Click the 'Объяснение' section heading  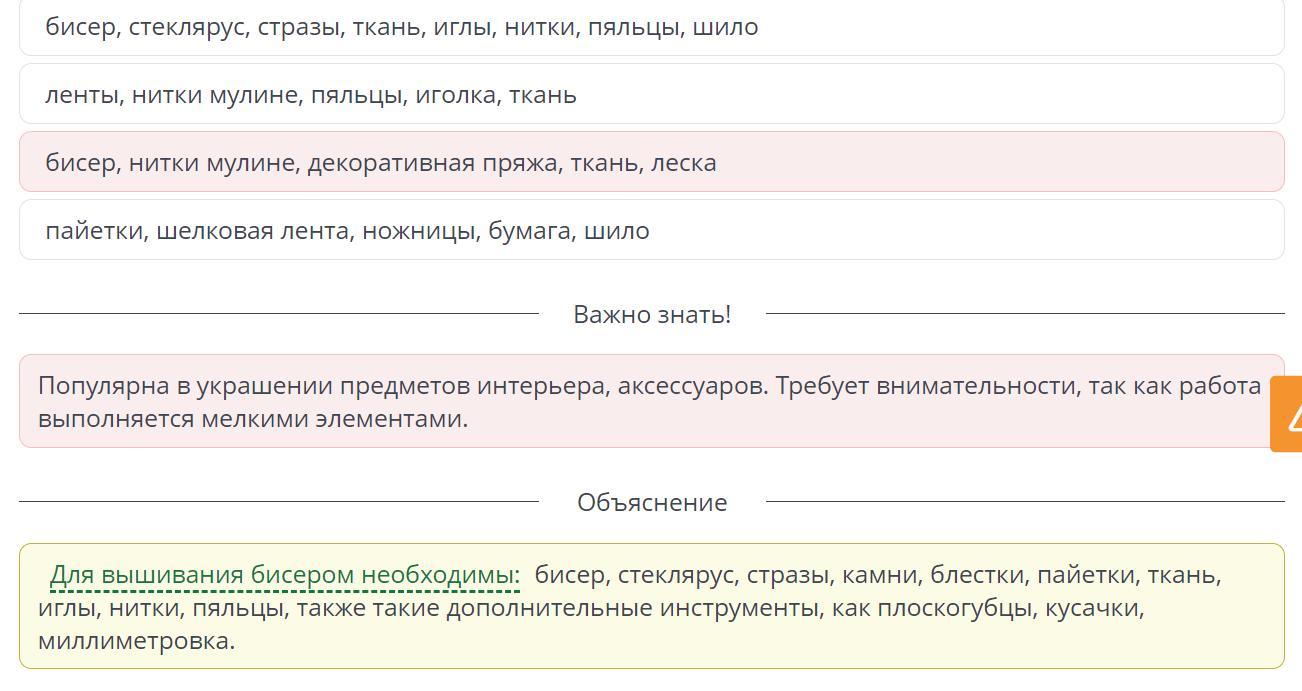click(x=652, y=502)
